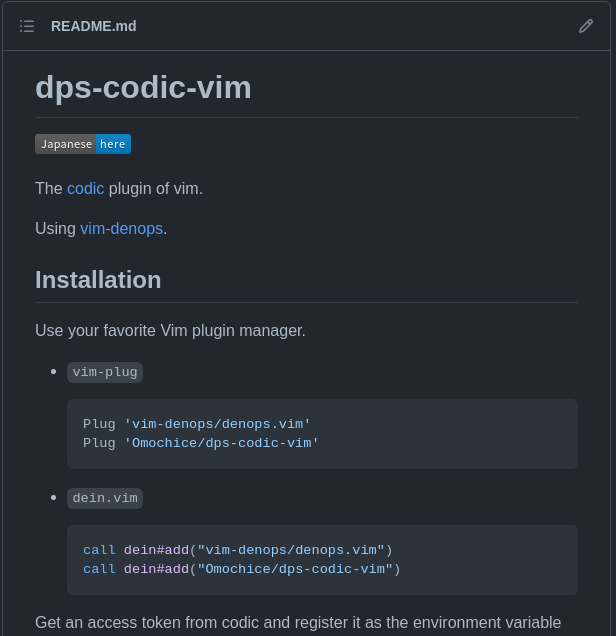Click the dein#add vim-denops/denops.vim code line
Viewport: 616px width, 636px height.
(238, 550)
